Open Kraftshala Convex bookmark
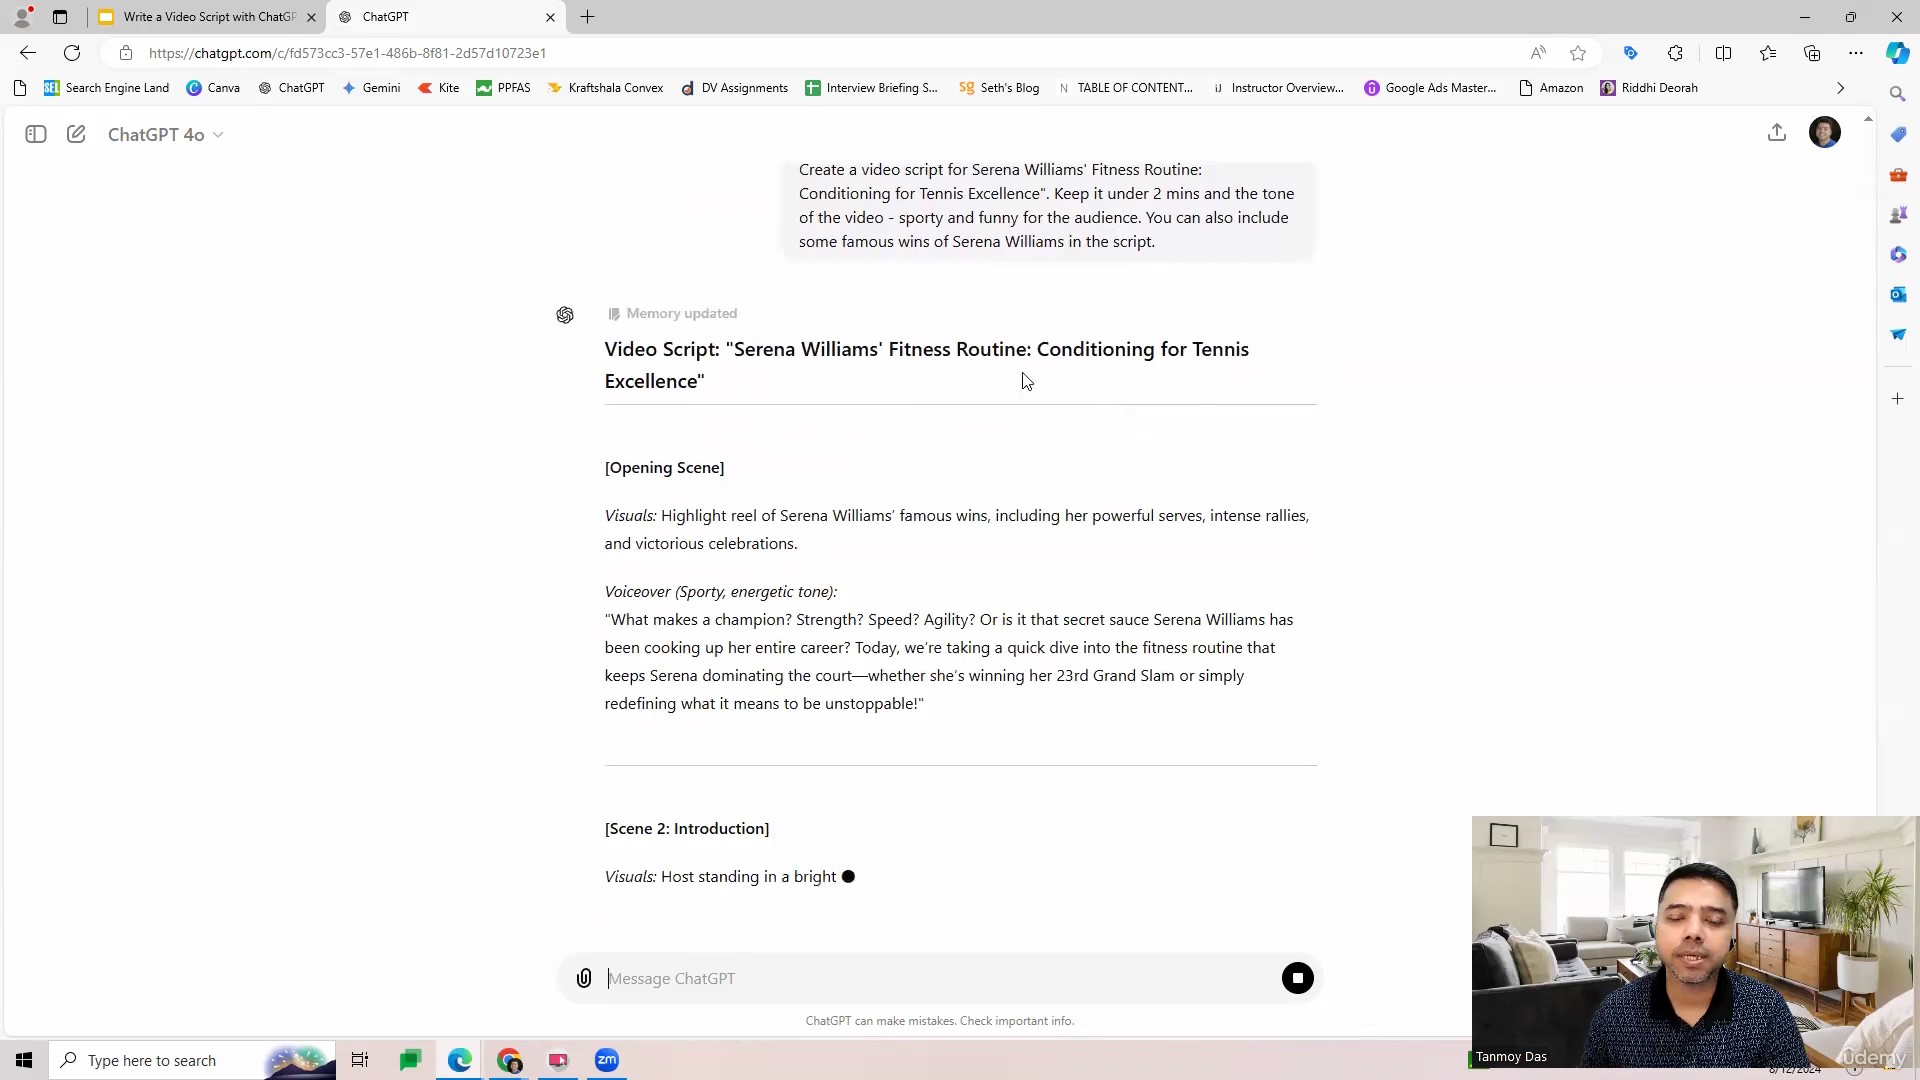The image size is (1920, 1080). tap(605, 88)
